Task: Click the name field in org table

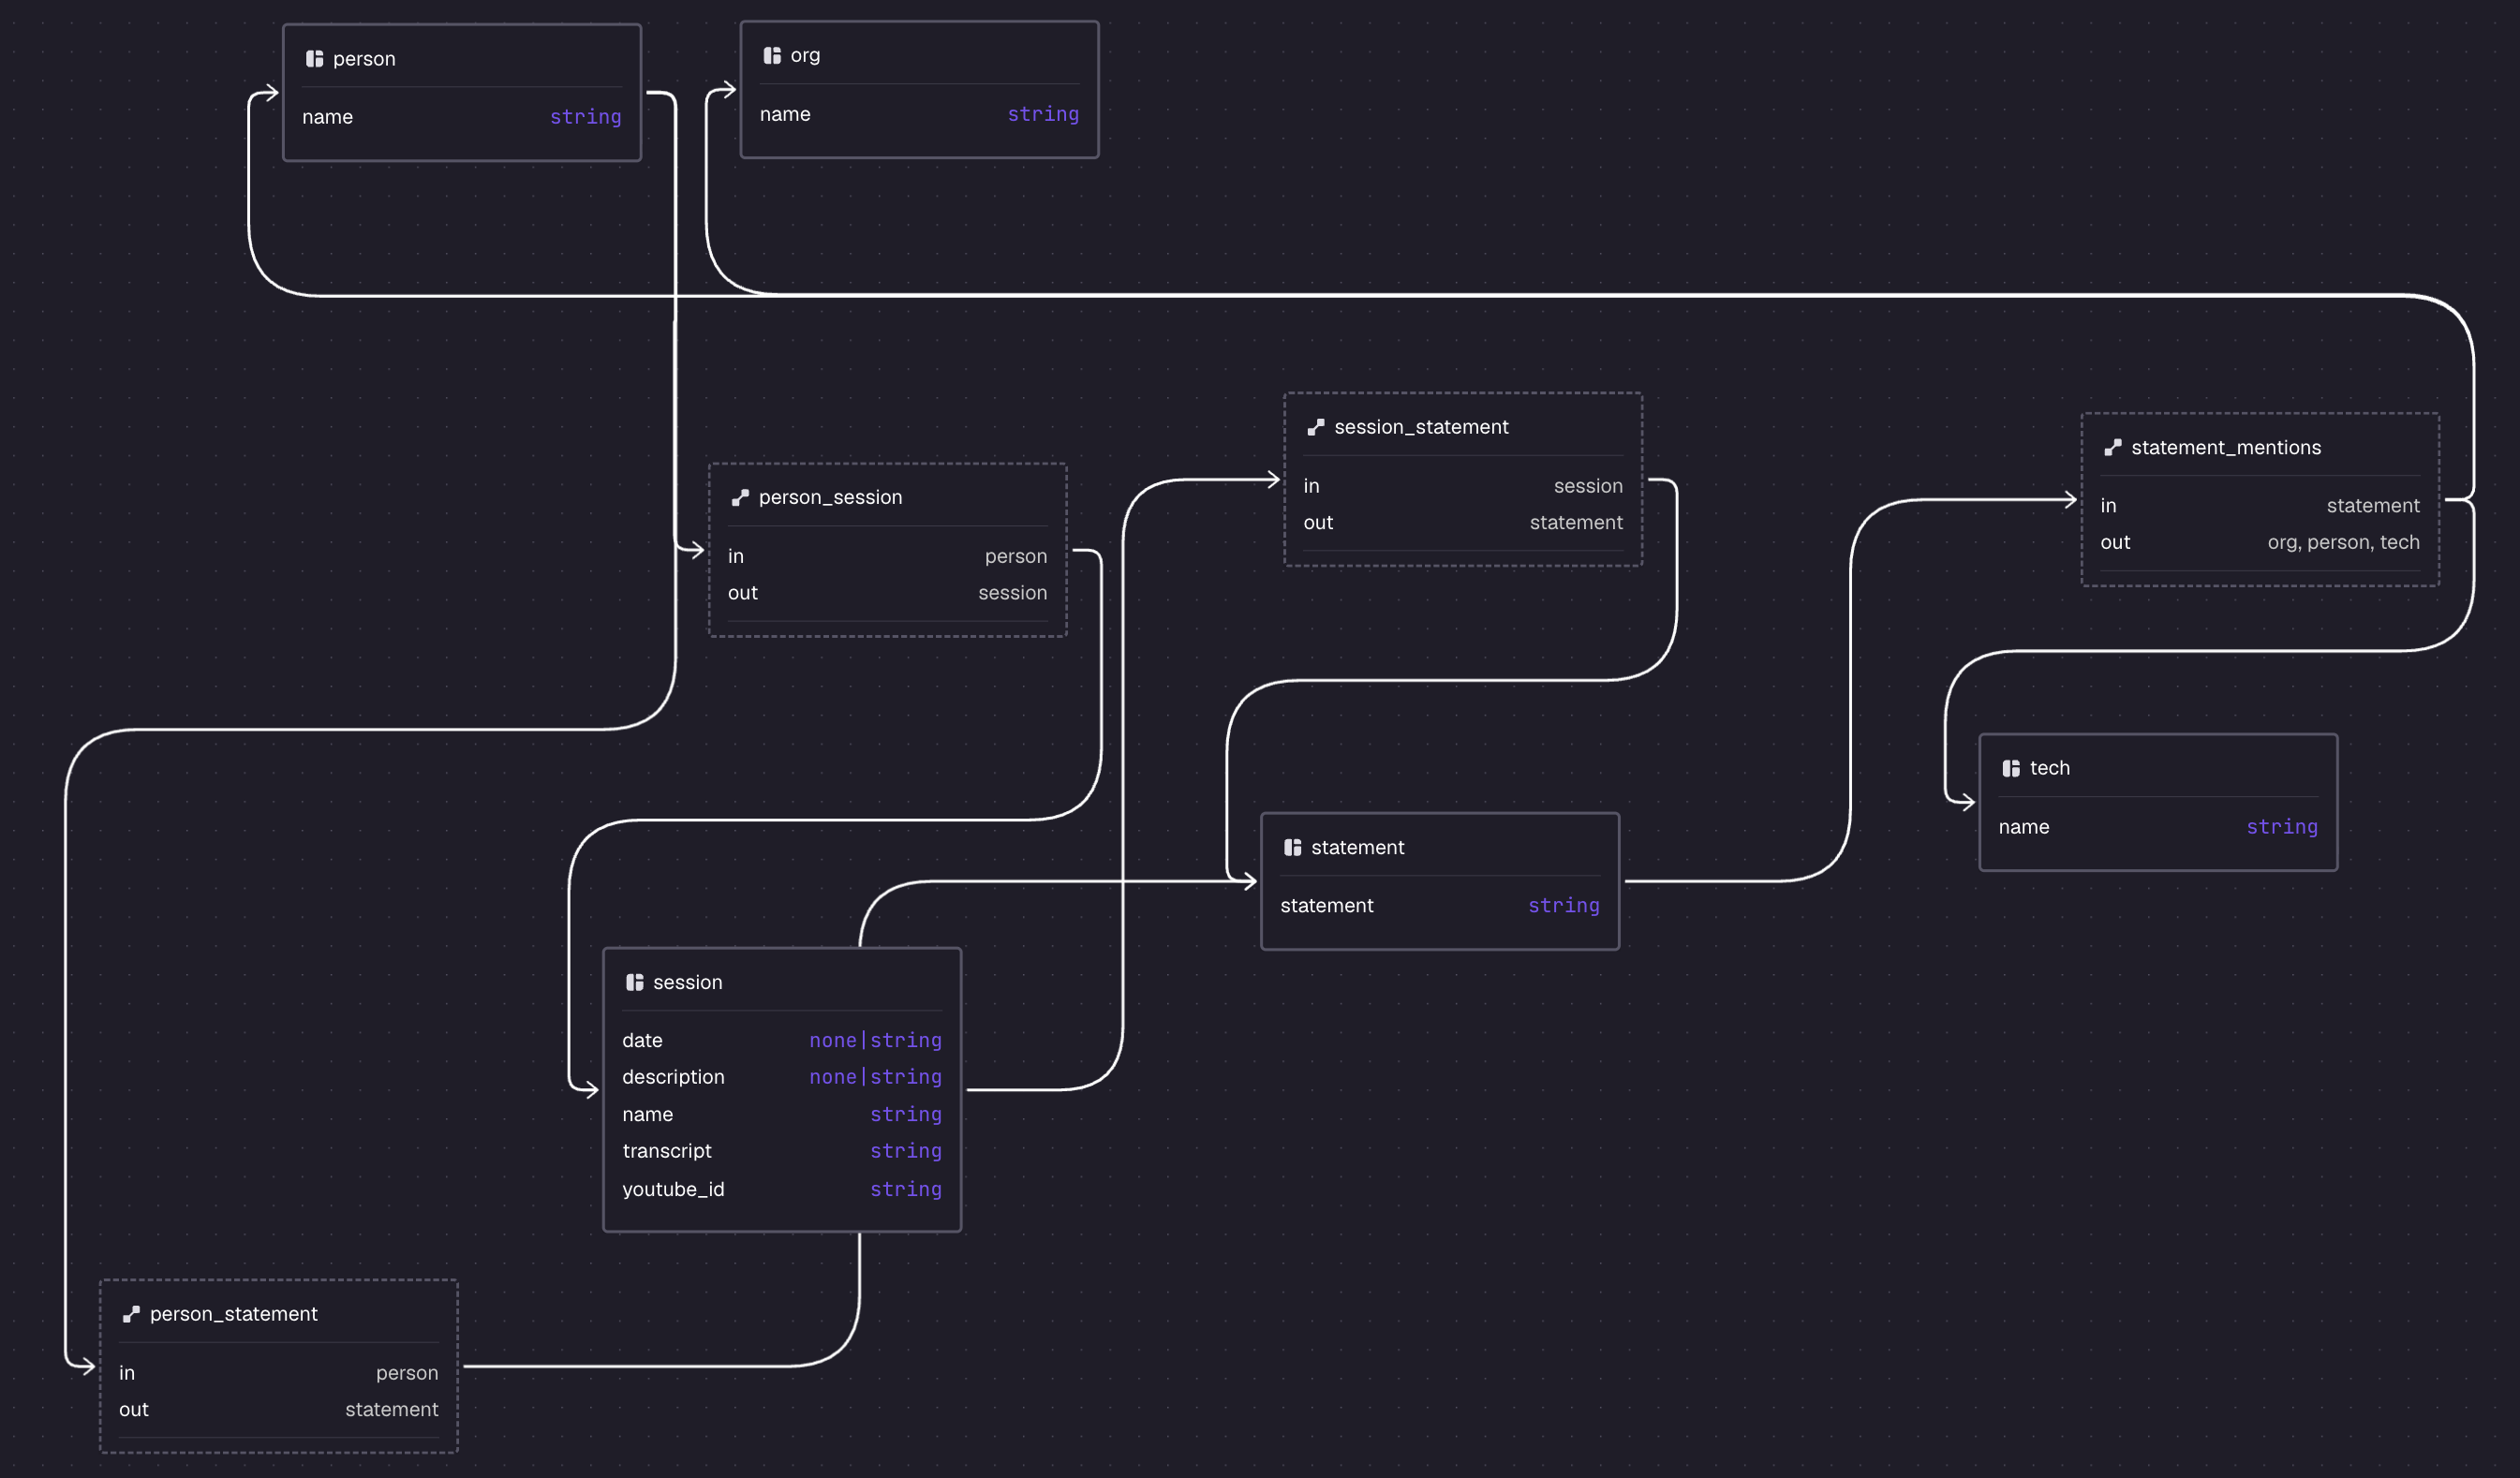Action: (919, 114)
